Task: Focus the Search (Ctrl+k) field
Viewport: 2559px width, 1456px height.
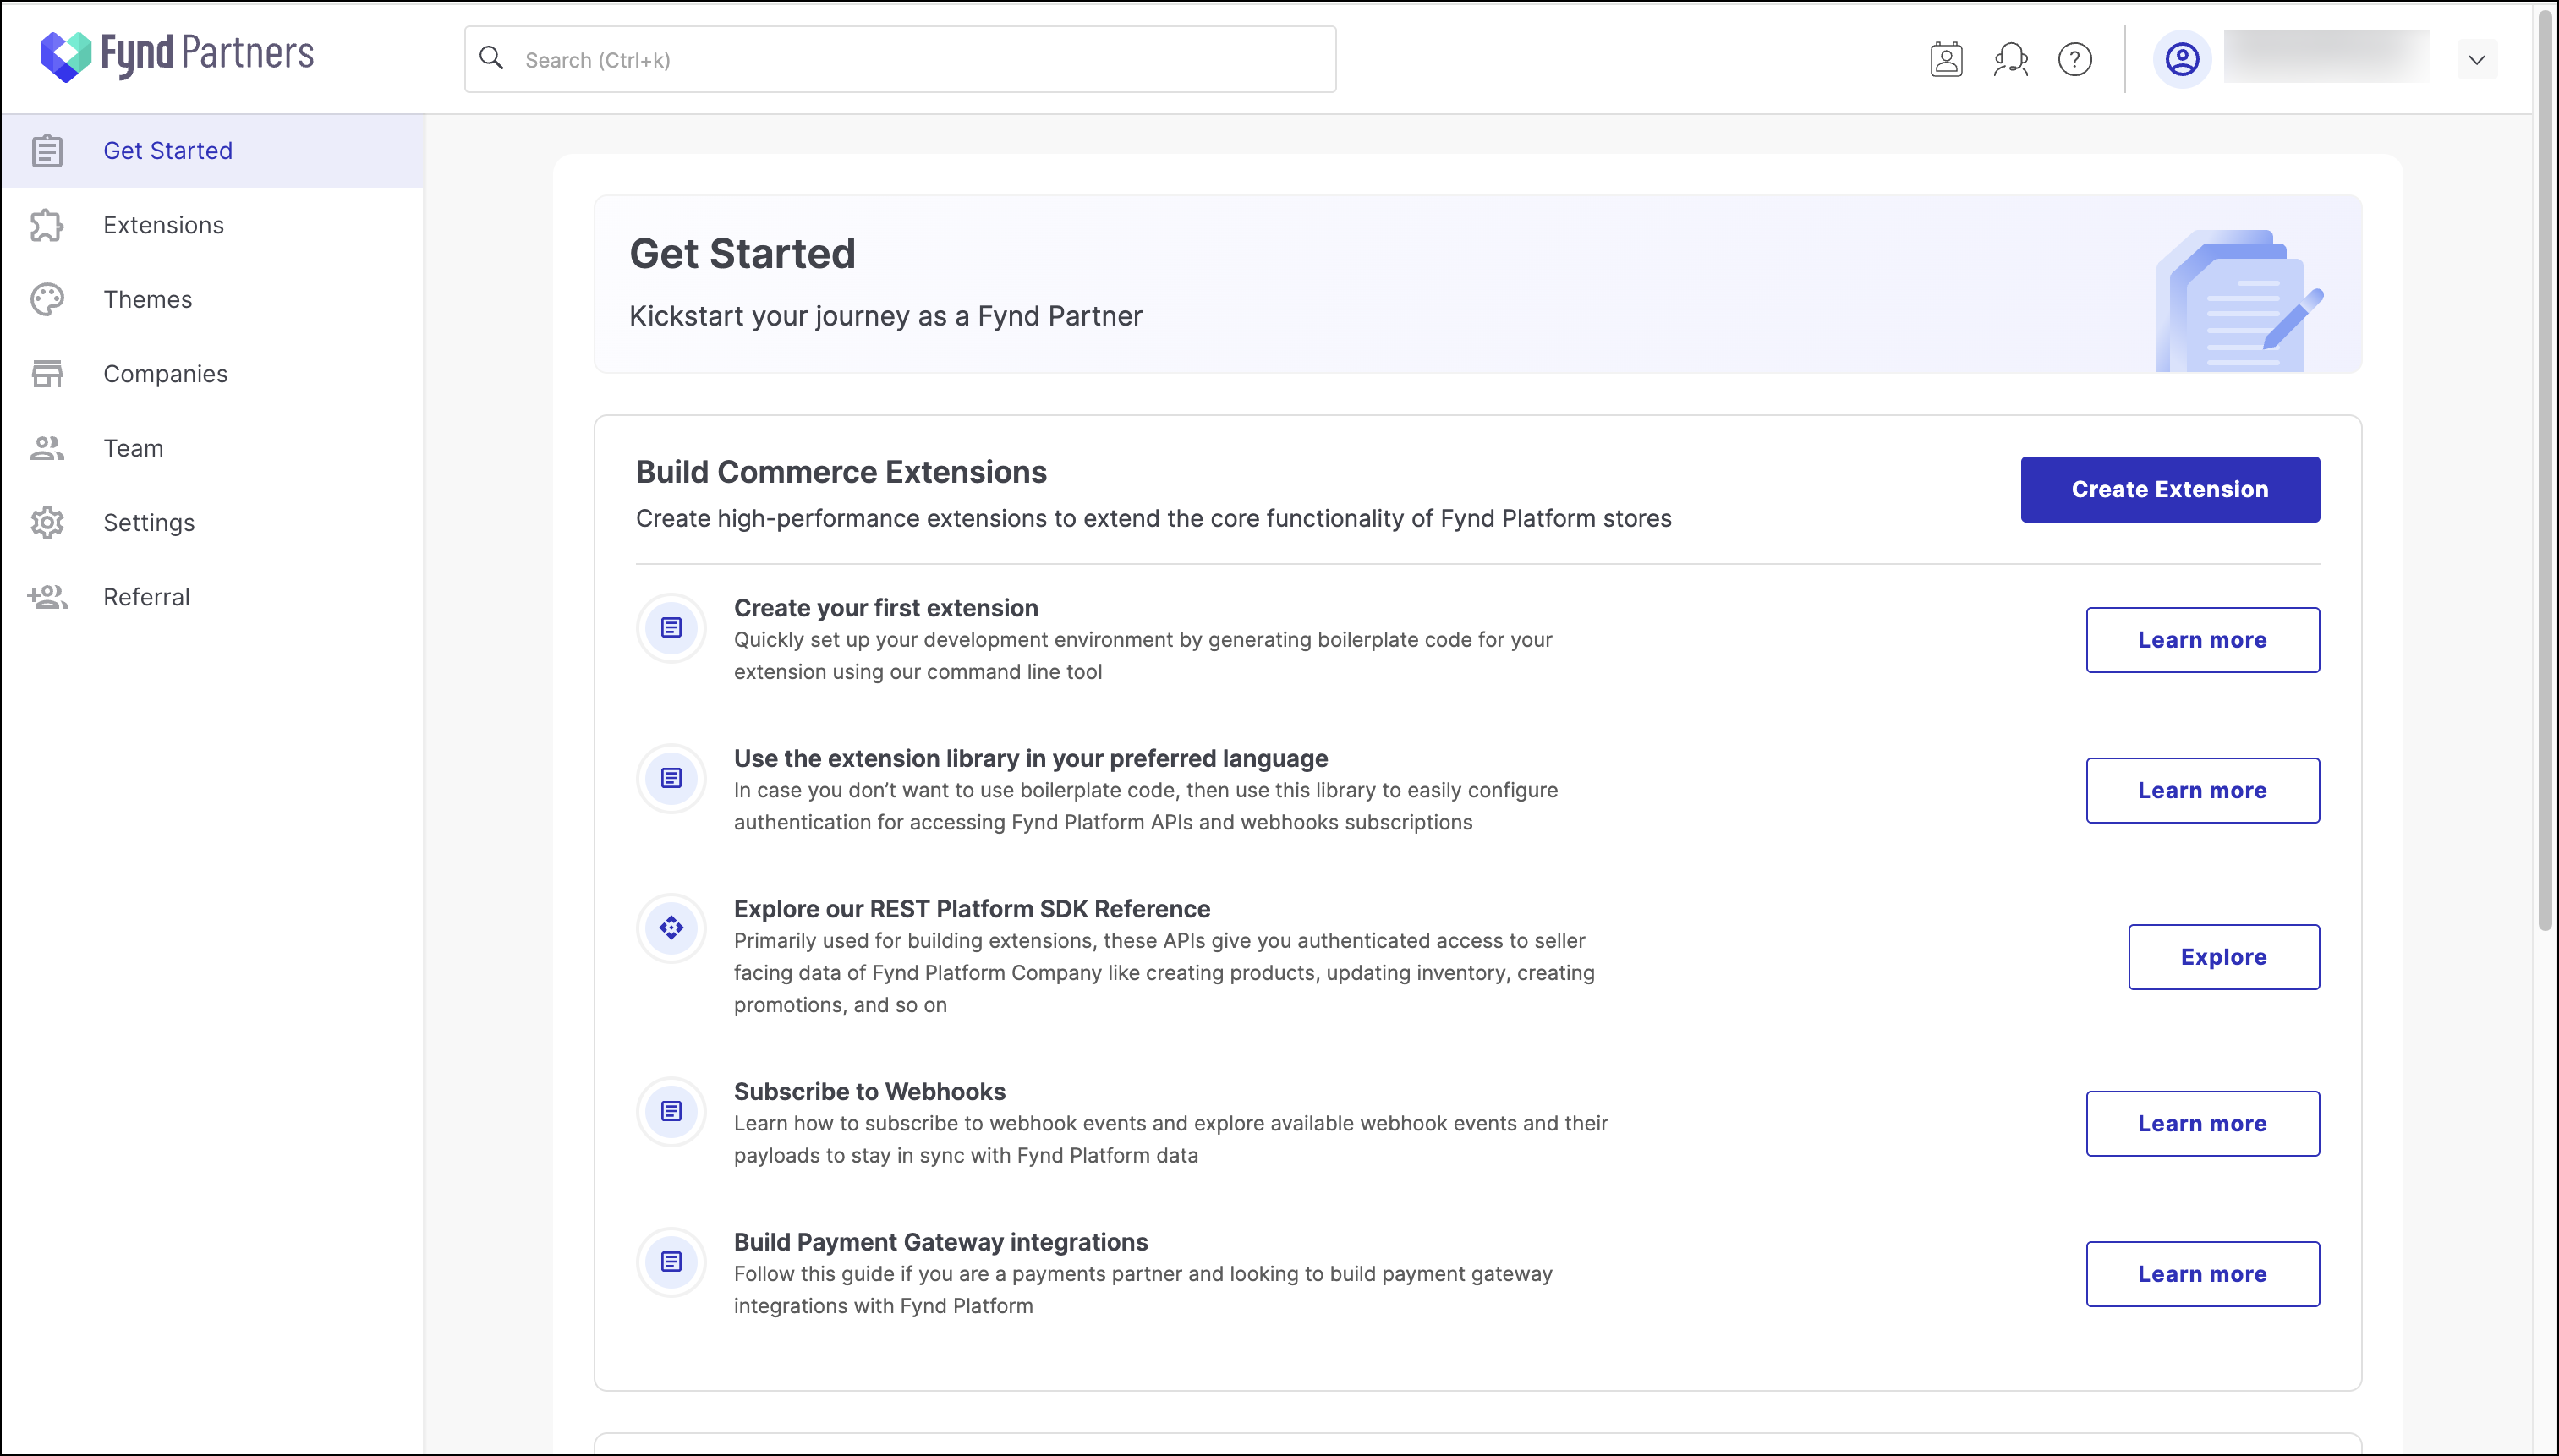Action: click(x=900, y=59)
